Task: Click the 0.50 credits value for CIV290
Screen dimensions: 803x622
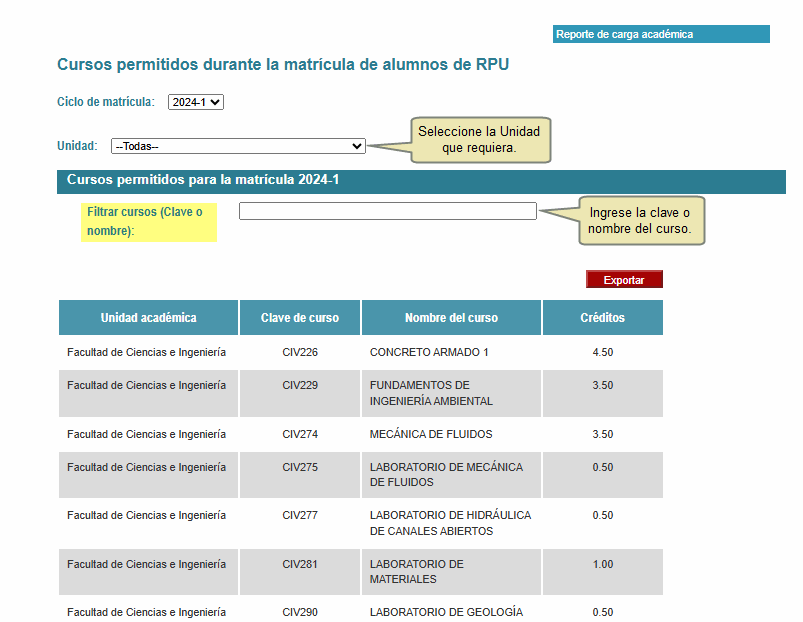Action: 603,612
